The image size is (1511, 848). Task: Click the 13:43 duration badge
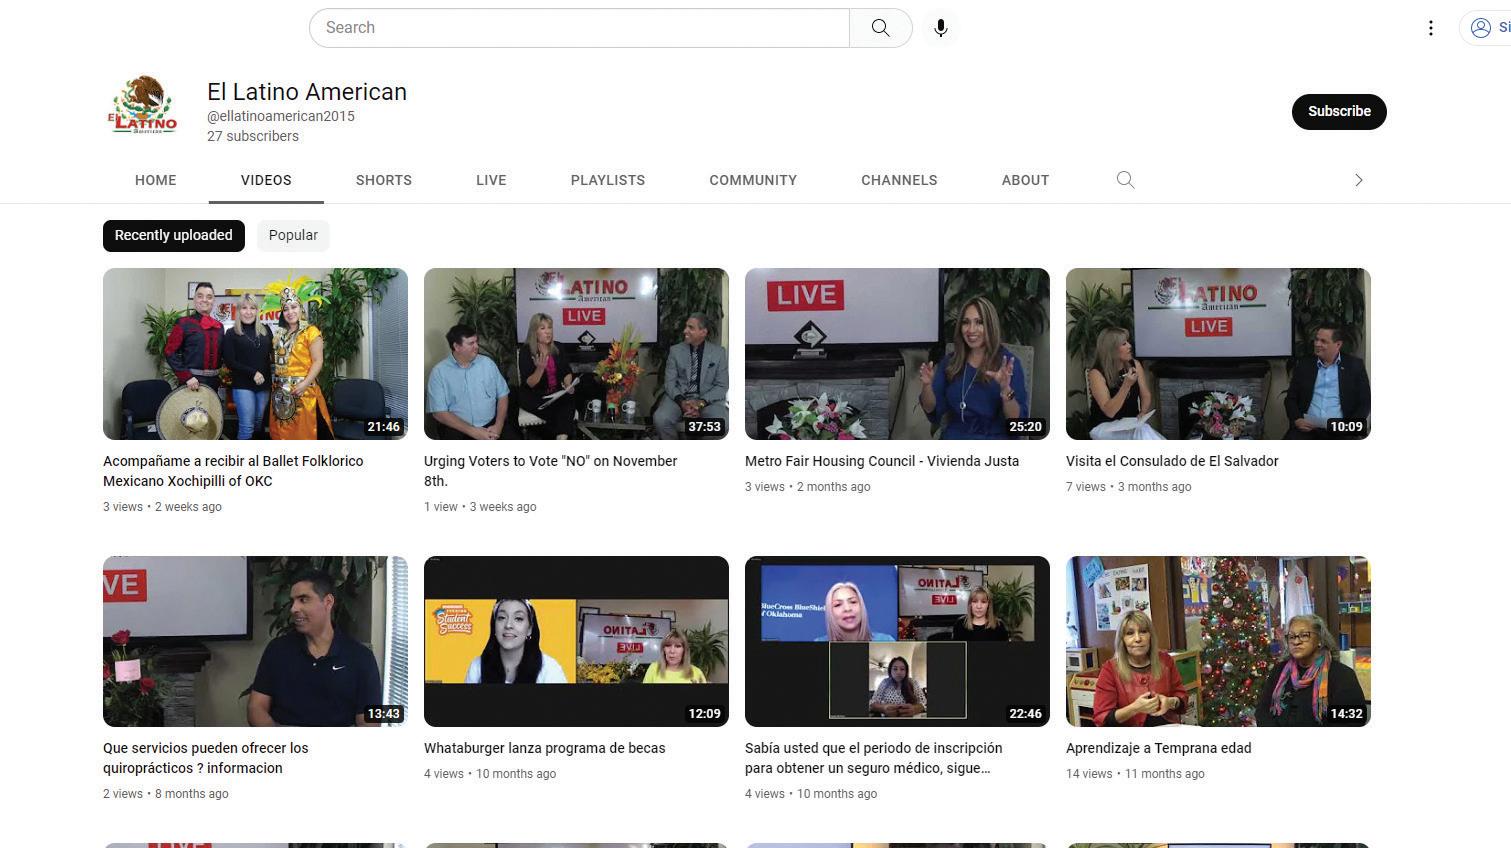click(x=383, y=714)
